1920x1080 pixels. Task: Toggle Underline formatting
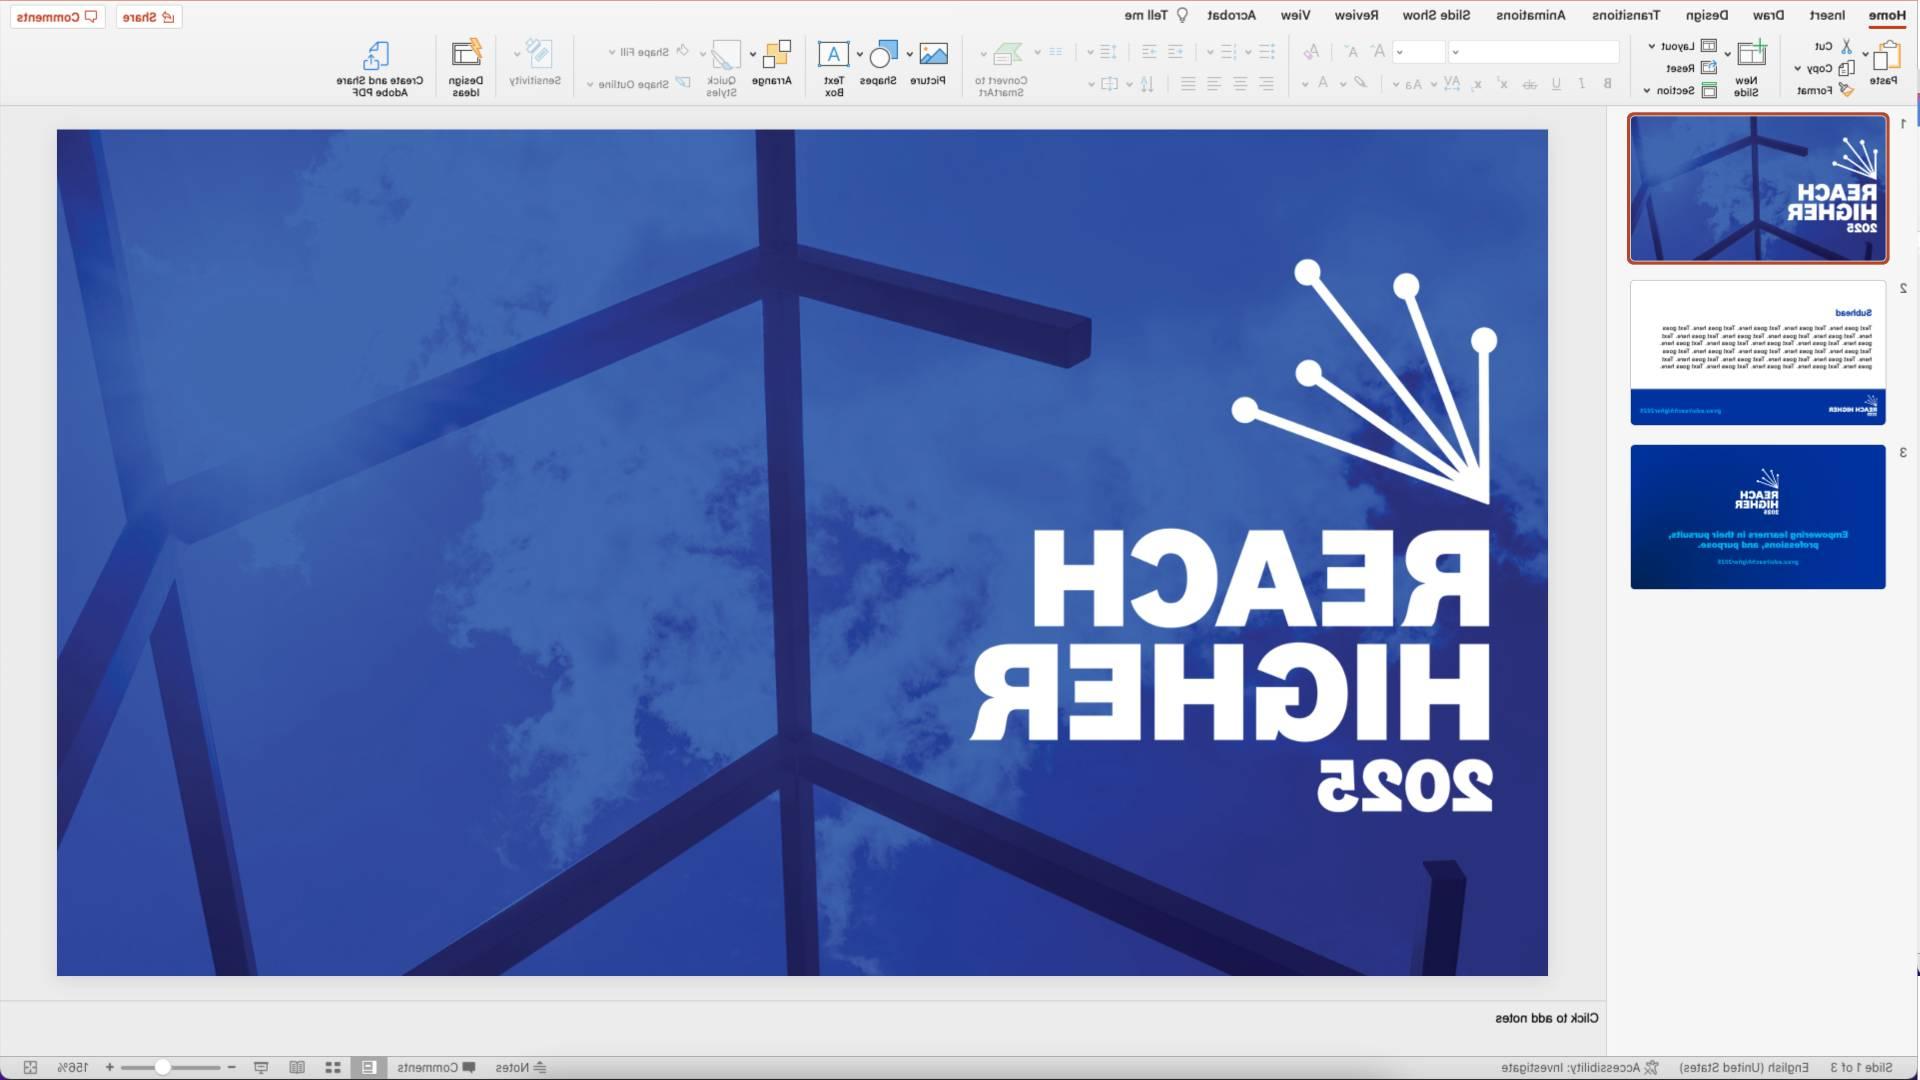click(1556, 83)
